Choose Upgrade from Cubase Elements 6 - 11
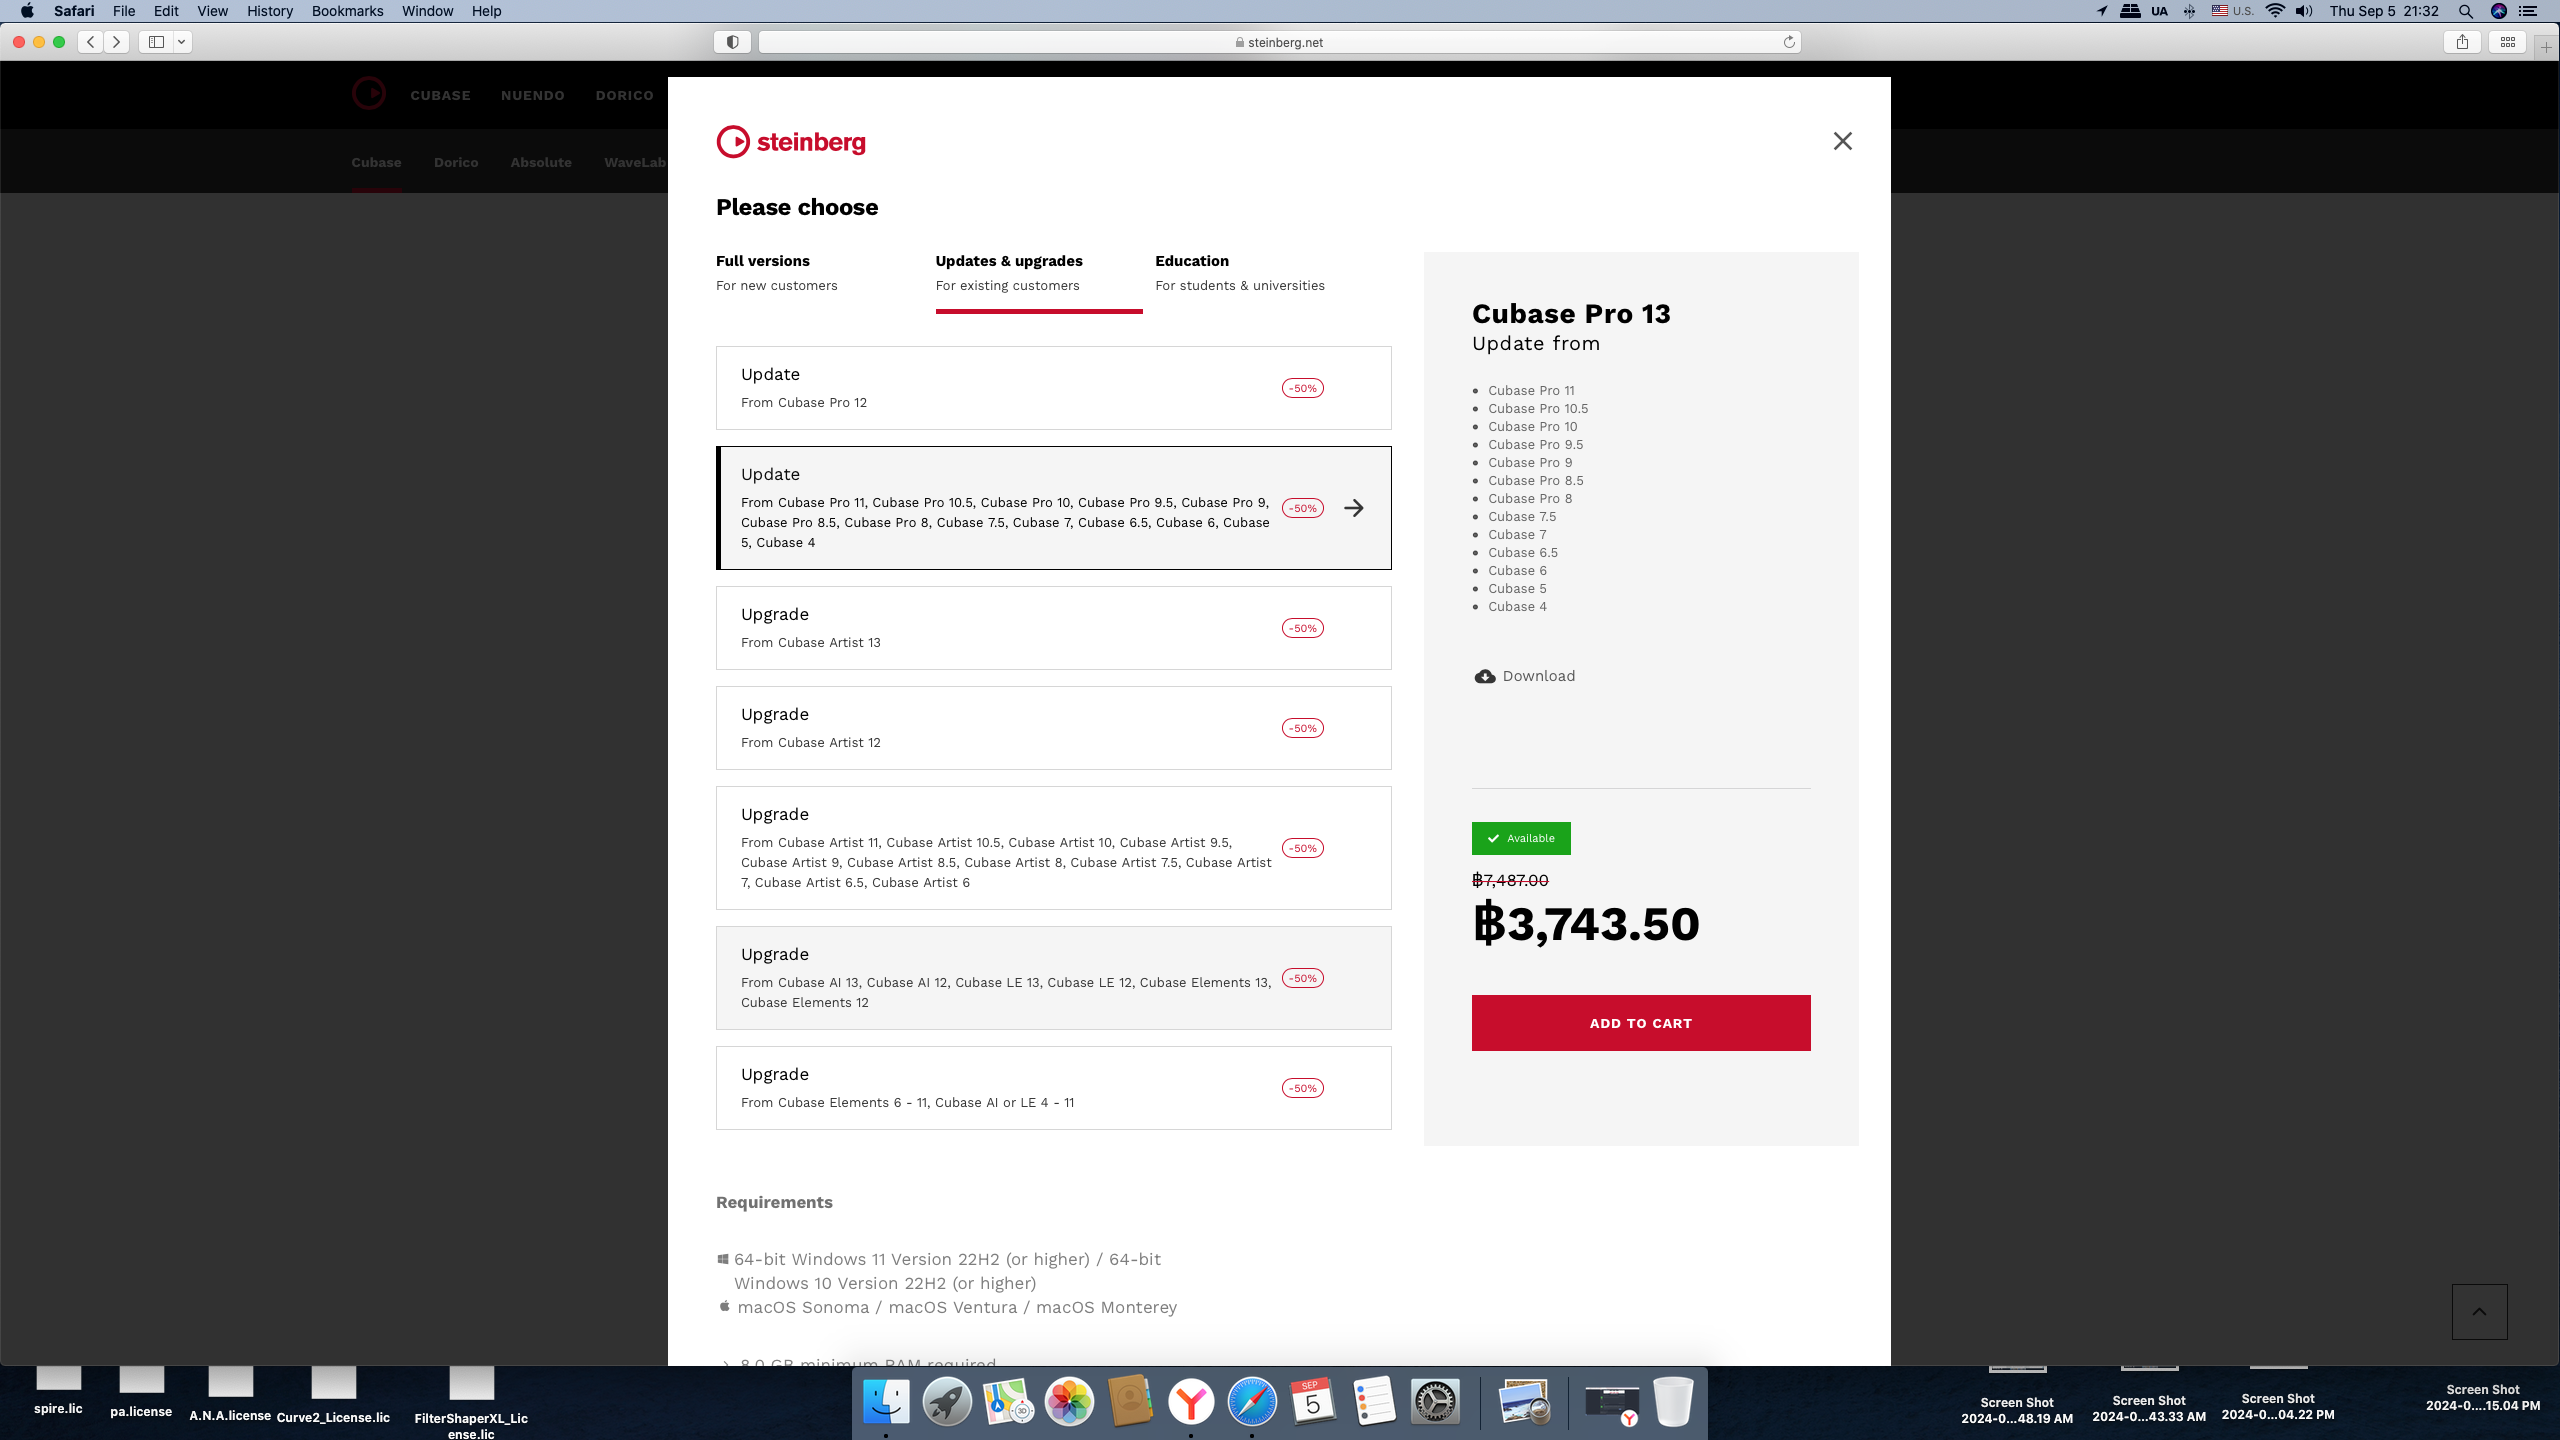 1054,1088
